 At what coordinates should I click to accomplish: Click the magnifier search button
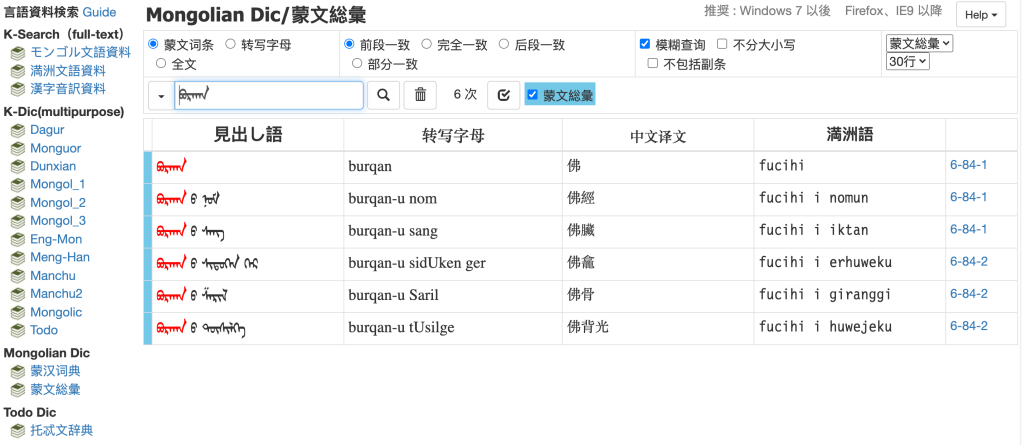382,95
